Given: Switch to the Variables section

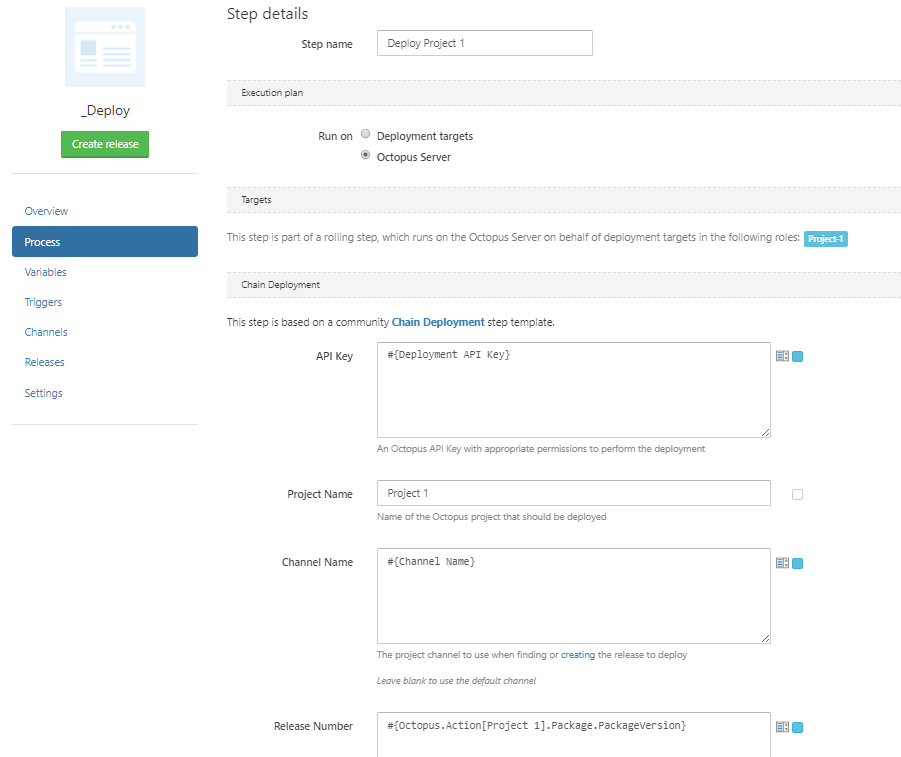Looking at the screenshot, I should point(45,272).
